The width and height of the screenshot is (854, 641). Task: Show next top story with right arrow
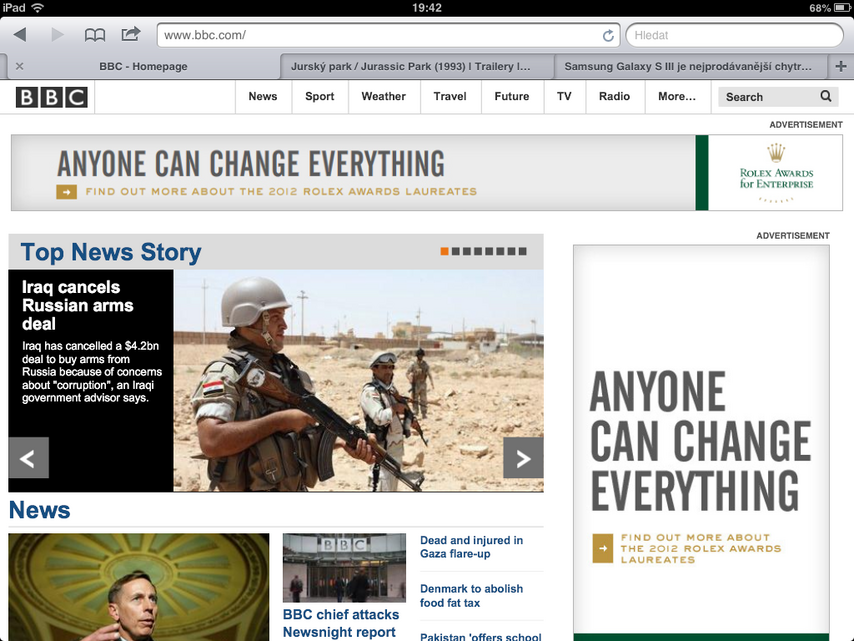(523, 458)
